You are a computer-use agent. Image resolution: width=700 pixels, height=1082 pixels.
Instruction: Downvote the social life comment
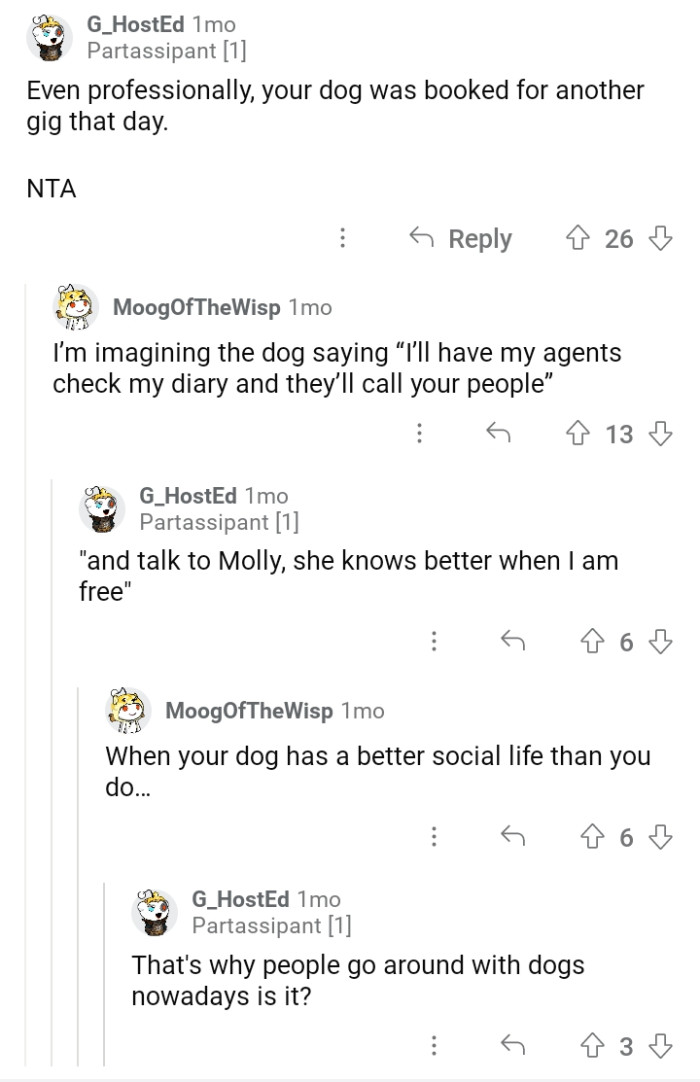657,837
